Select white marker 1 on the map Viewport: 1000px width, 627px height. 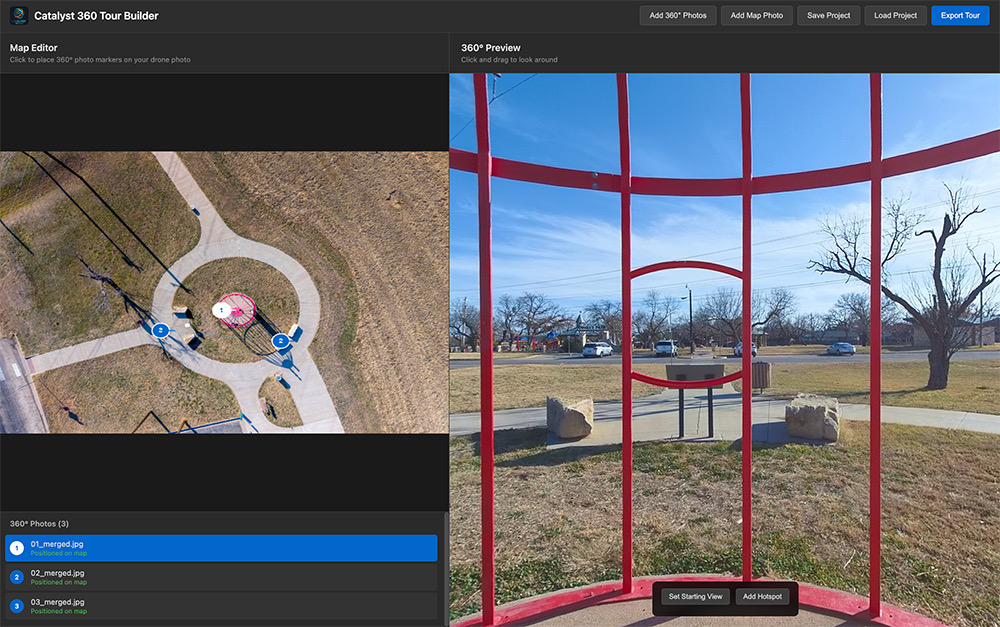click(x=221, y=311)
